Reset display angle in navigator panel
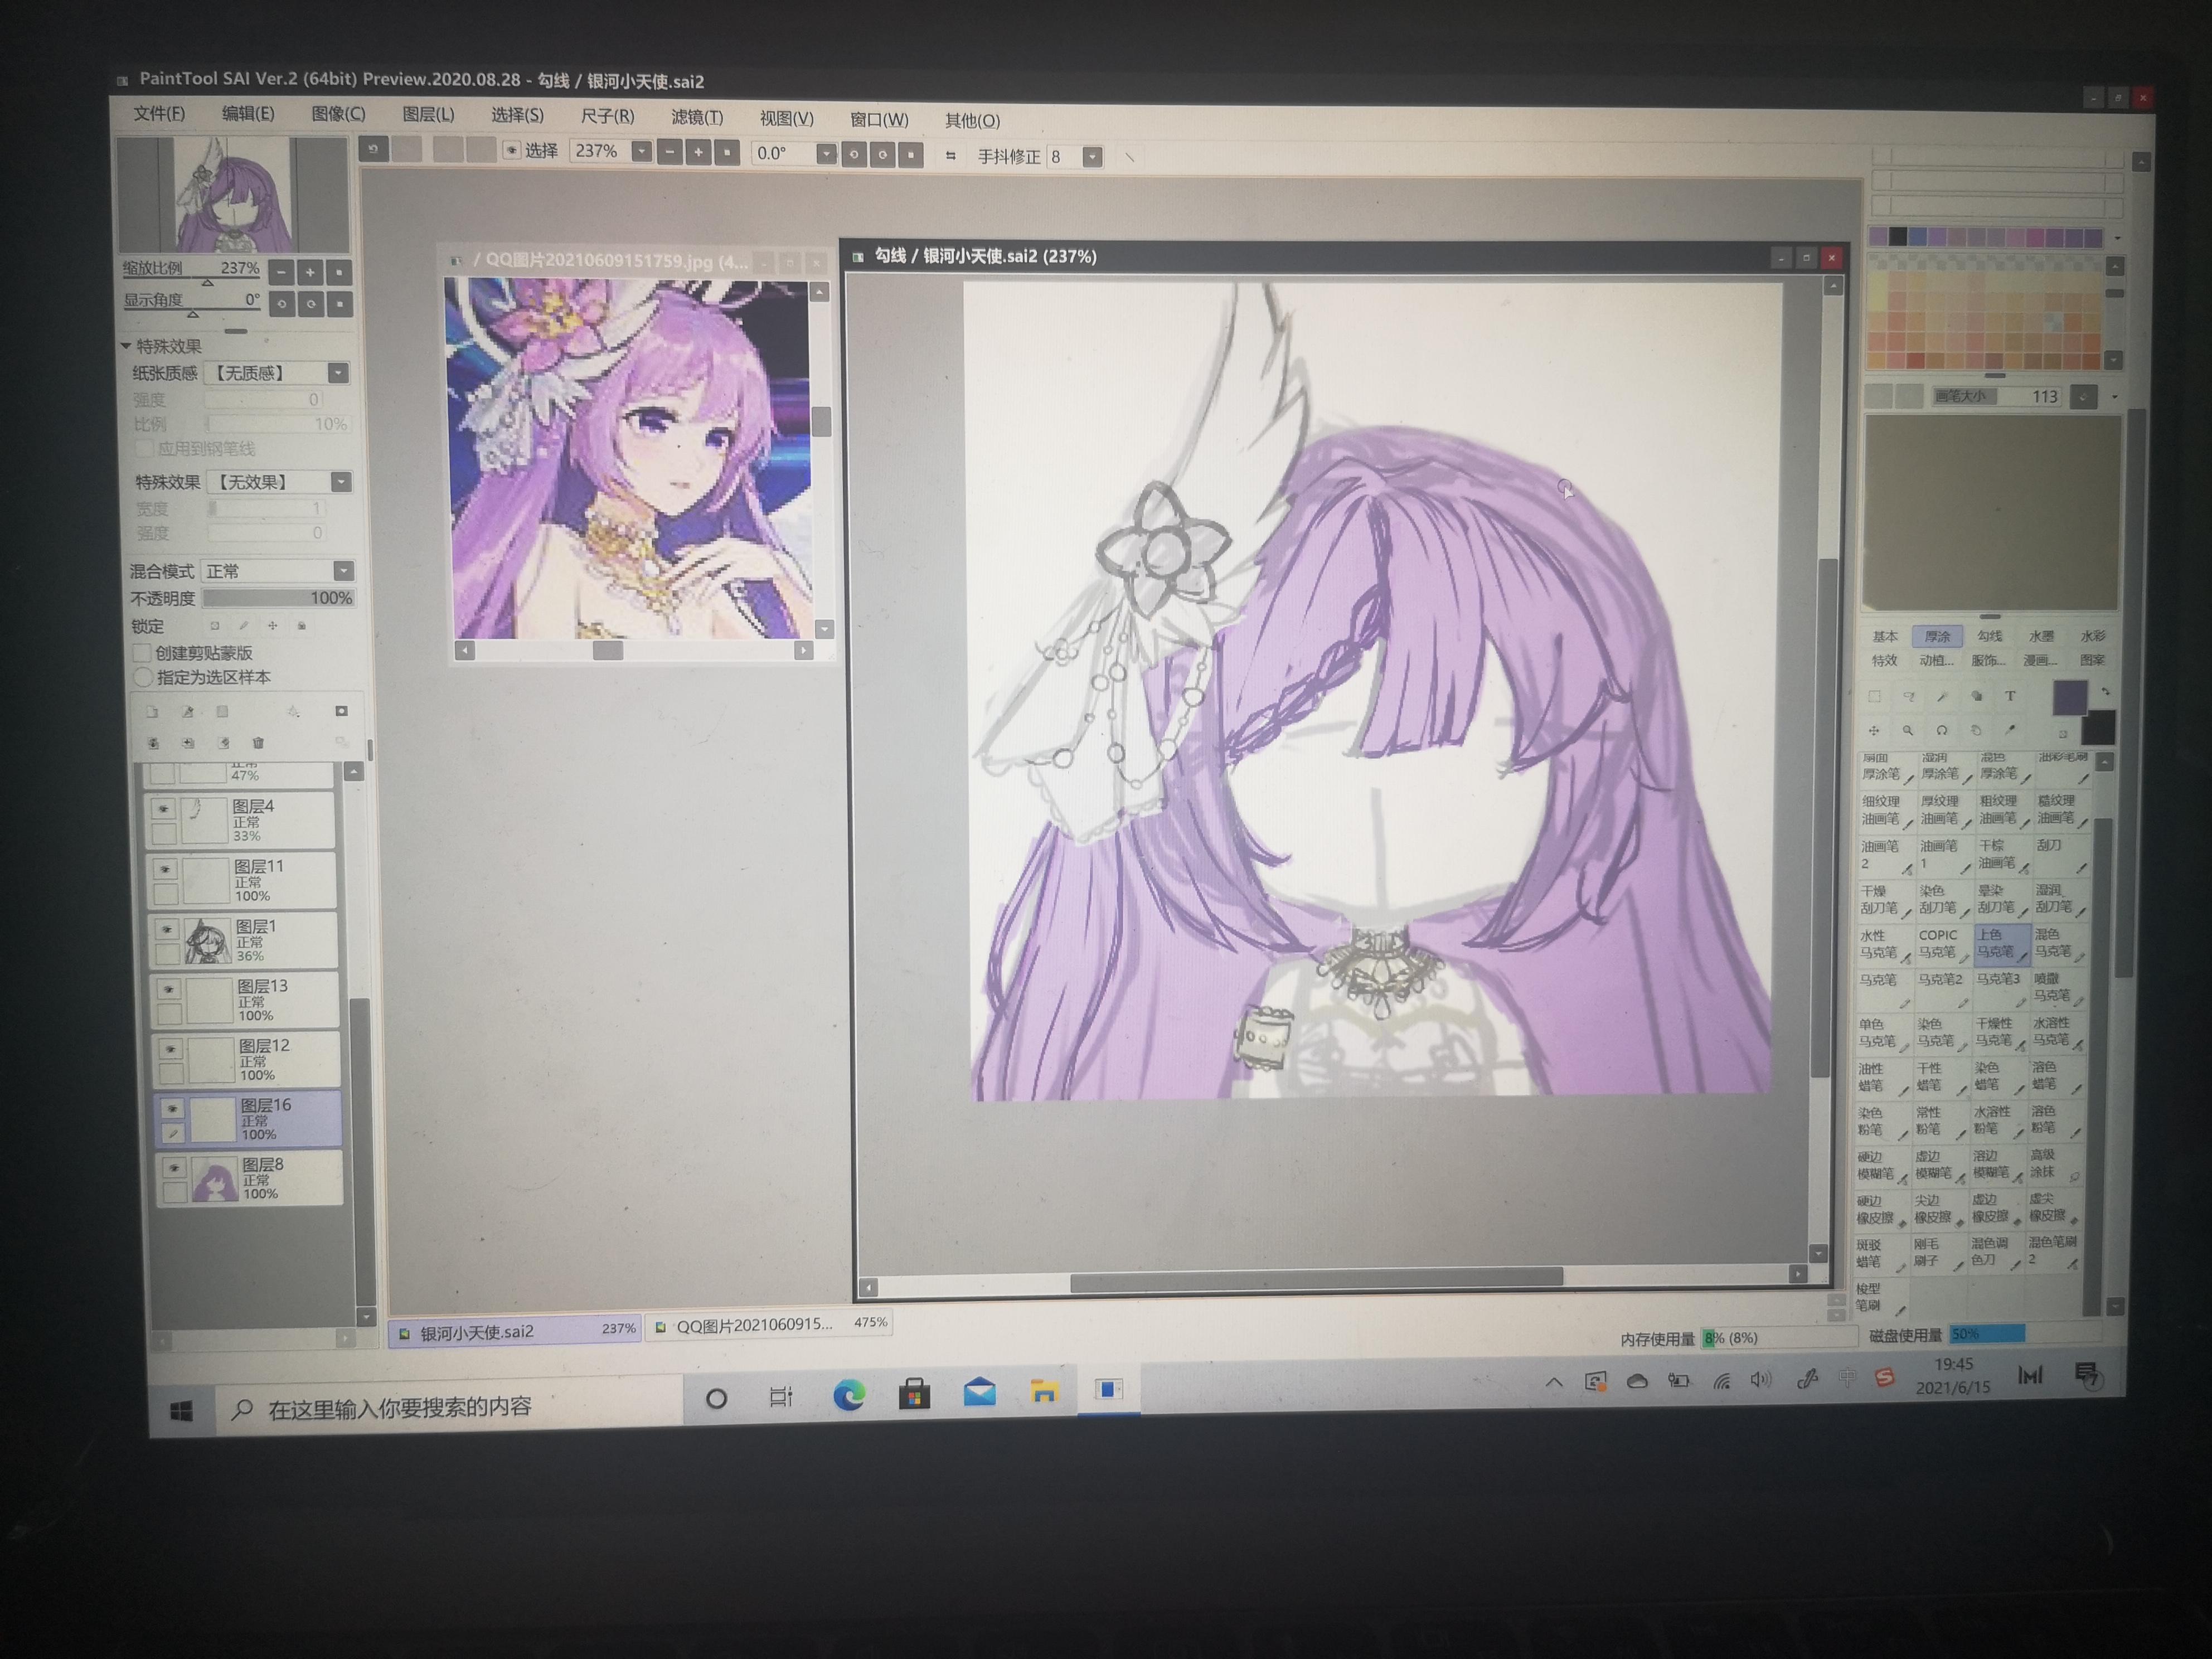The height and width of the screenshot is (1659, 2212). pos(340,304)
